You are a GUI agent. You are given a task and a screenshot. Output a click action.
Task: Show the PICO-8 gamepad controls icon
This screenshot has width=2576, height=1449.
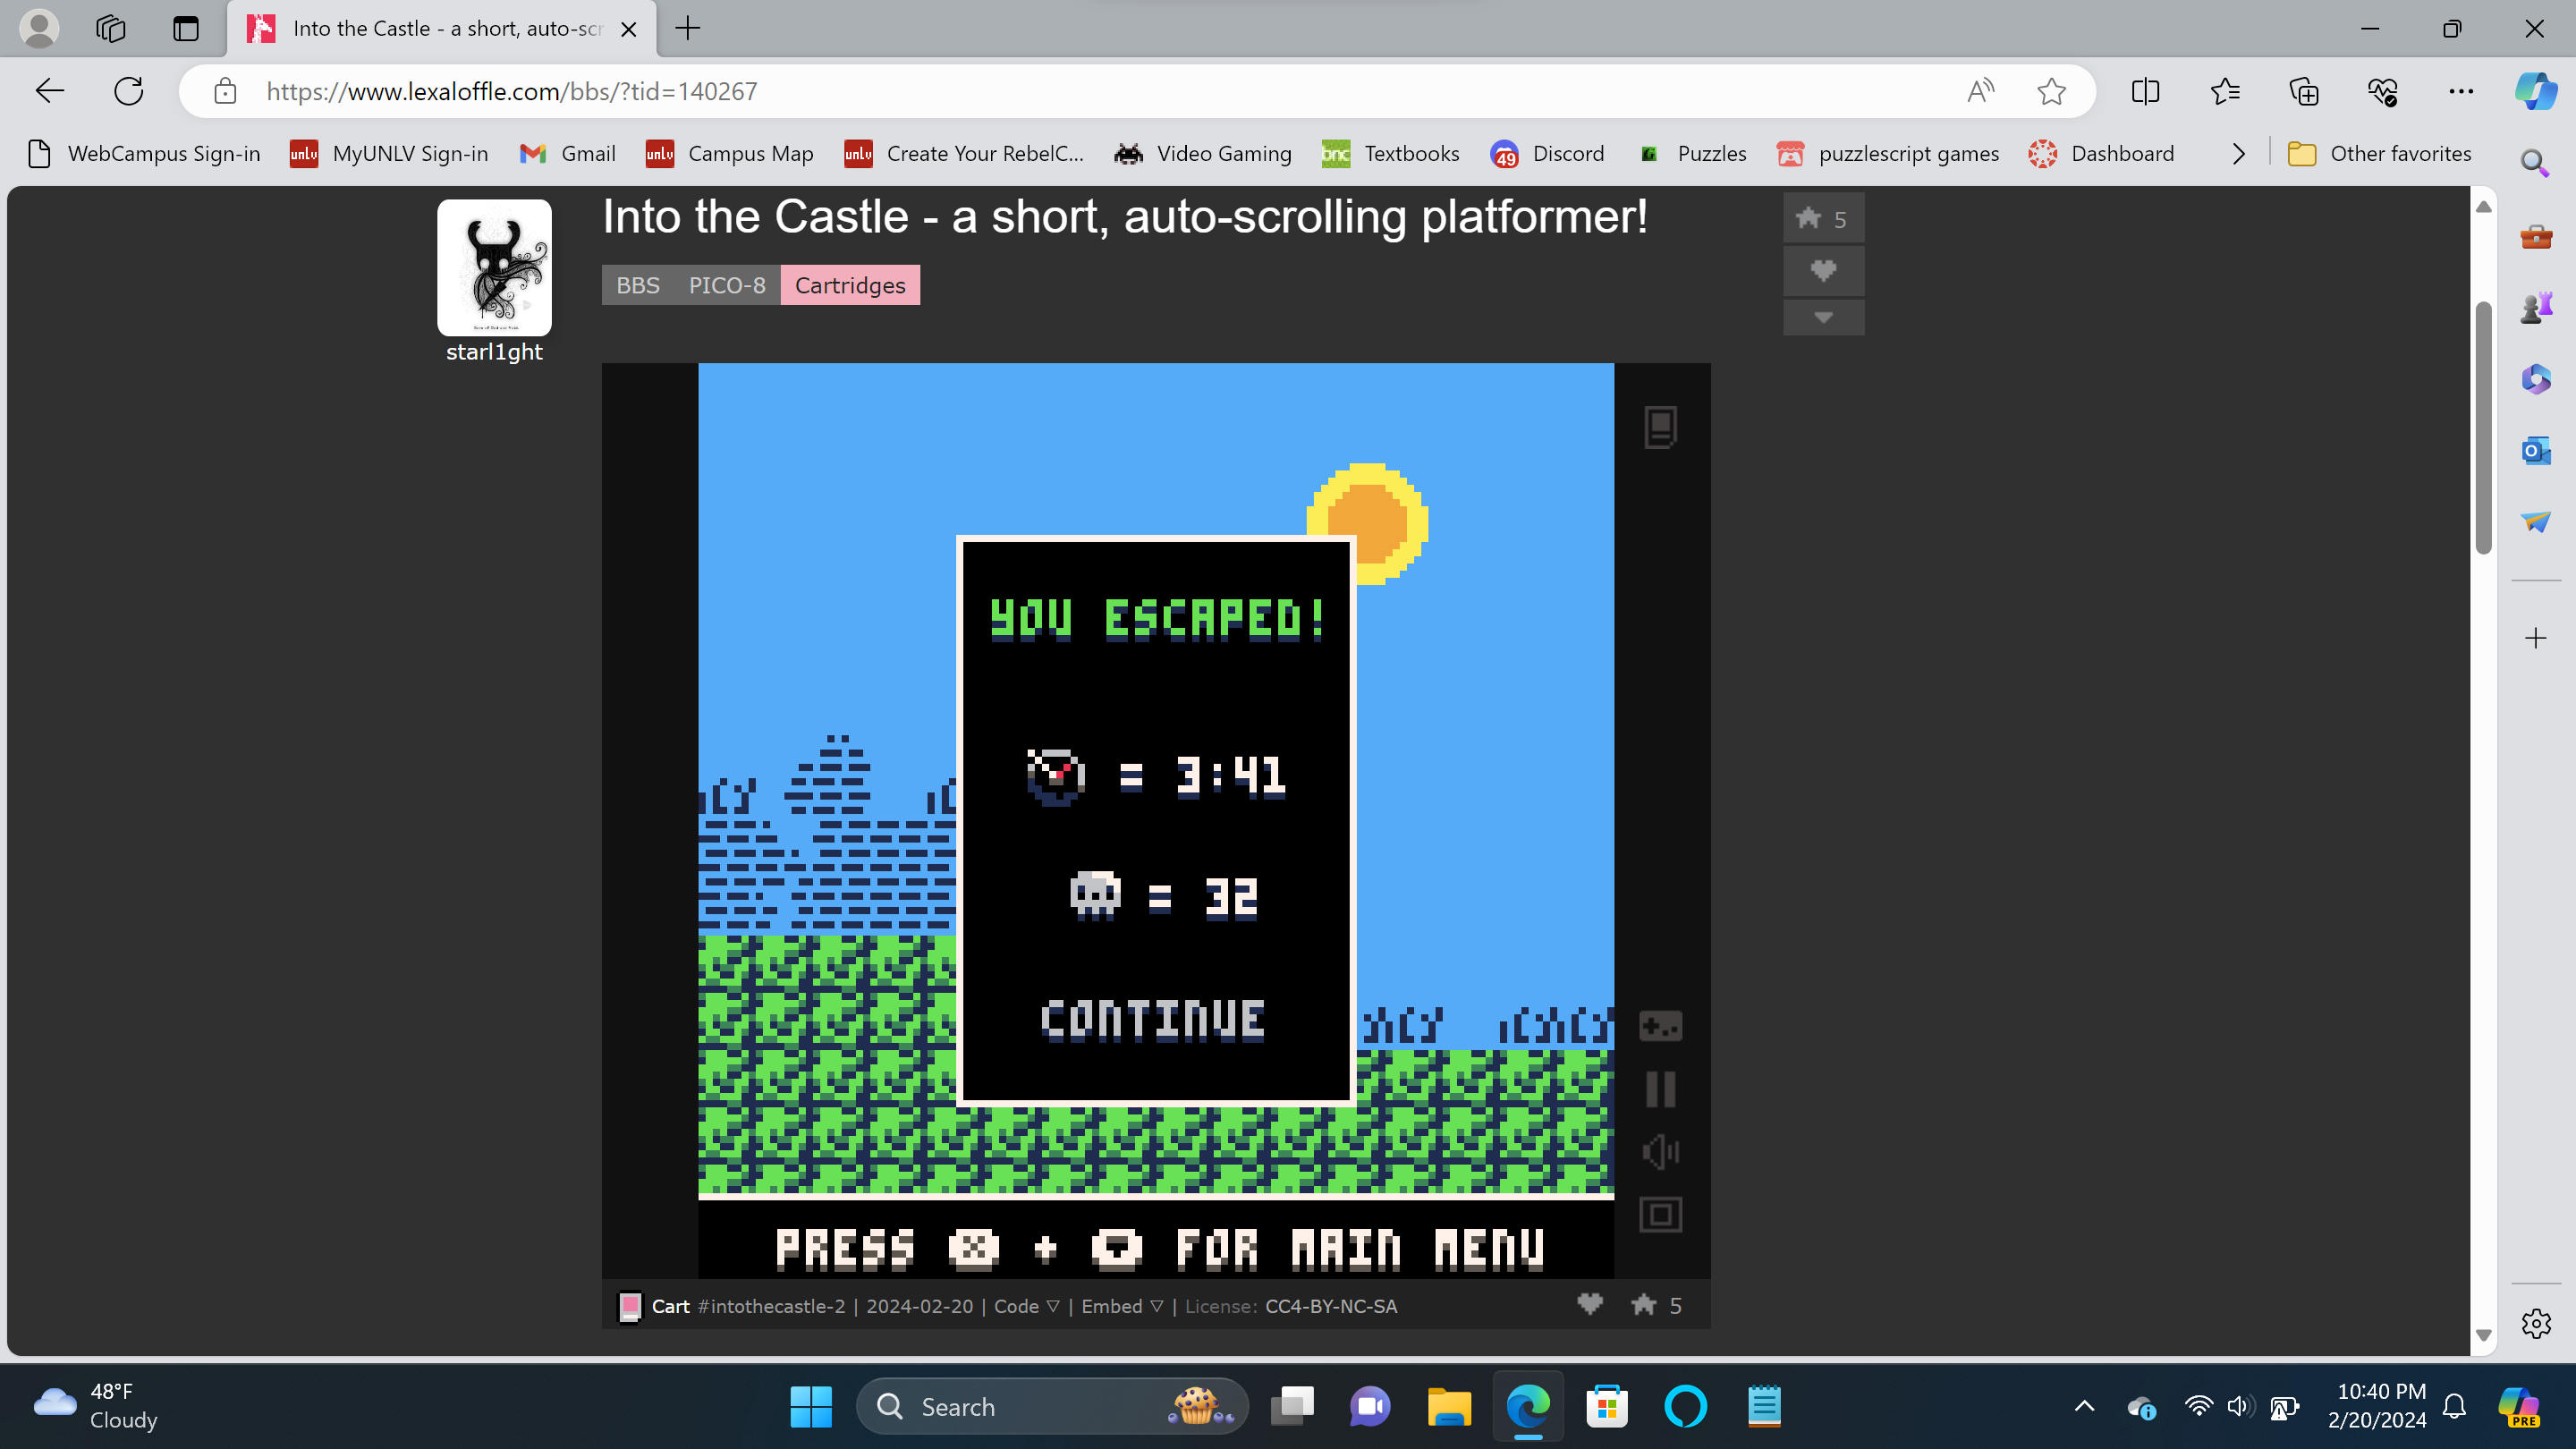[1660, 1026]
